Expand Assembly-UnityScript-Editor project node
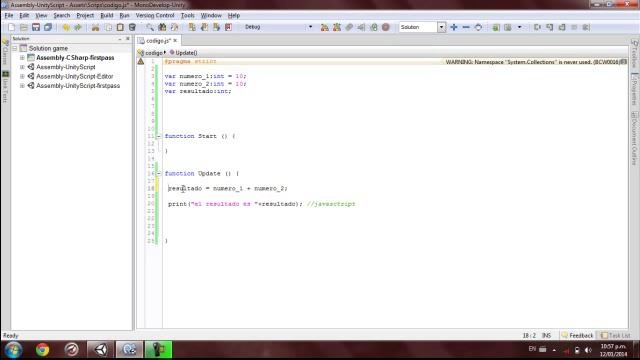The height and width of the screenshot is (360, 640). (x=22, y=76)
